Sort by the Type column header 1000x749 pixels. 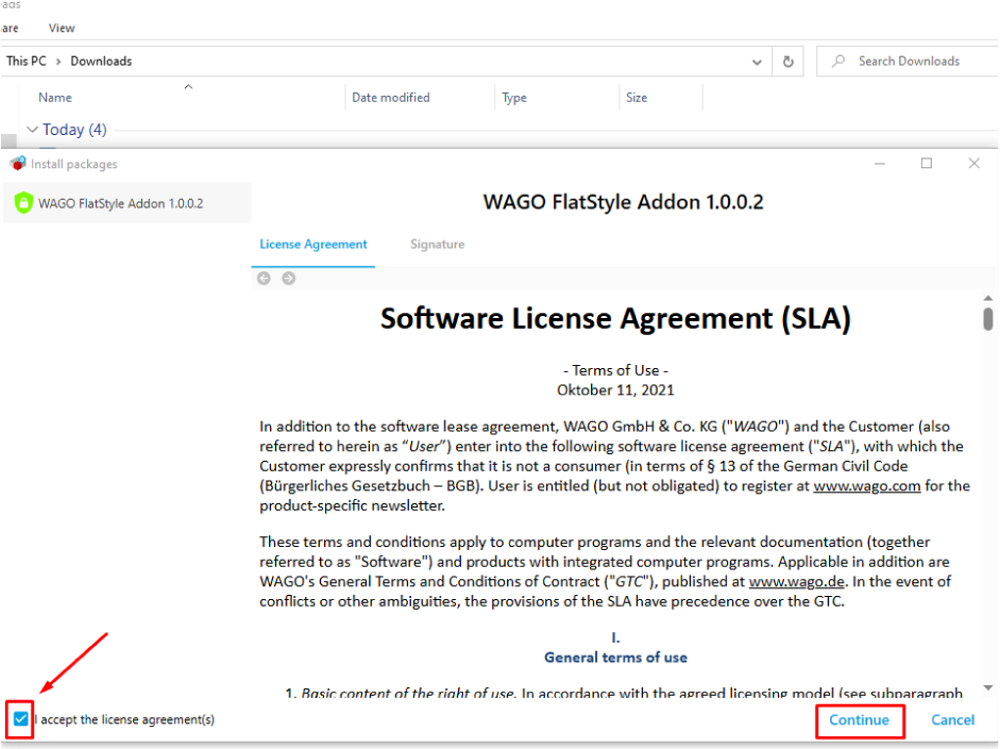coord(514,98)
